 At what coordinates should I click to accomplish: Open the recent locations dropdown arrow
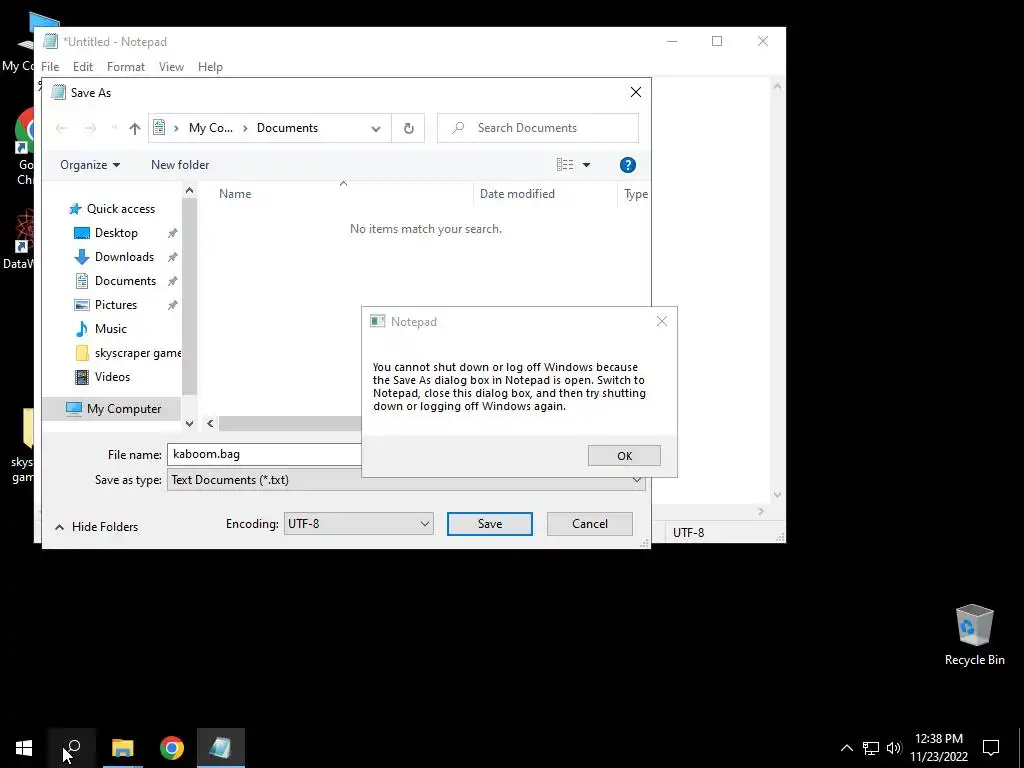(x=114, y=129)
